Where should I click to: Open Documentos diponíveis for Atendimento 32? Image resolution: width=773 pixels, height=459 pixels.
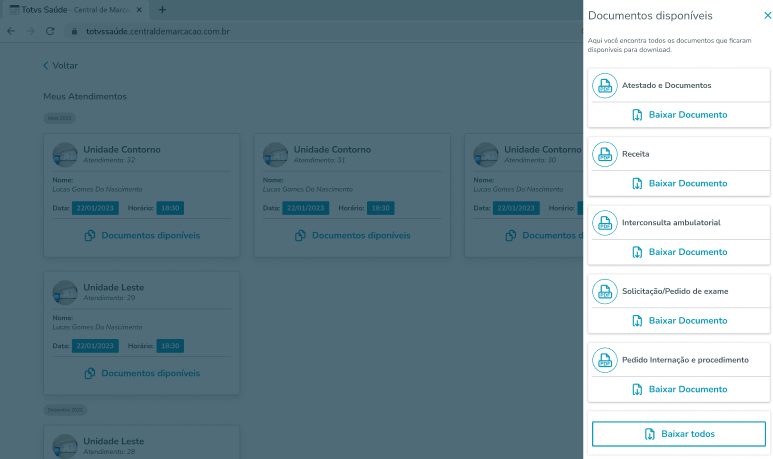(x=142, y=236)
